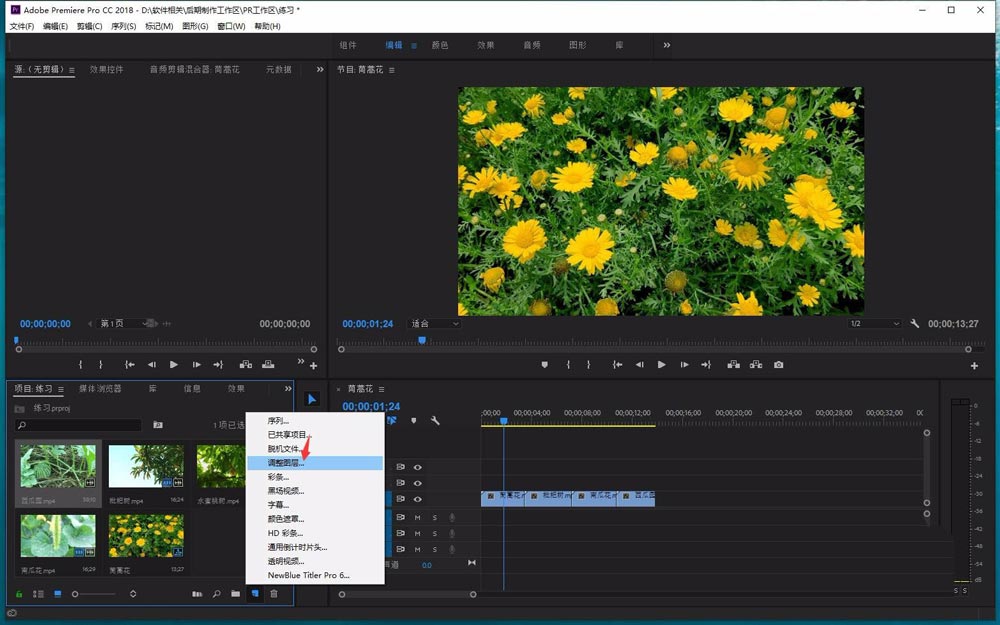Image resolution: width=1000 pixels, height=625 pixels.
Task: Expand workspace overflow chevron in top bar
Action: pos(667,45)
